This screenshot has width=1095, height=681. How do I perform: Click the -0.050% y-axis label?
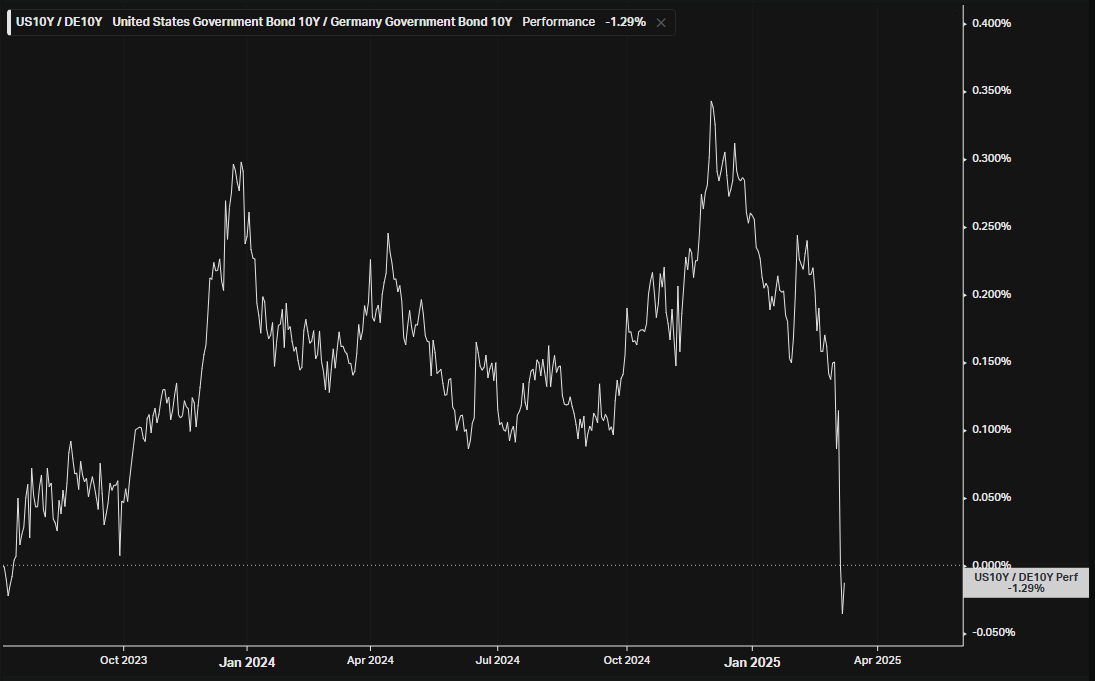pos(993,632)
